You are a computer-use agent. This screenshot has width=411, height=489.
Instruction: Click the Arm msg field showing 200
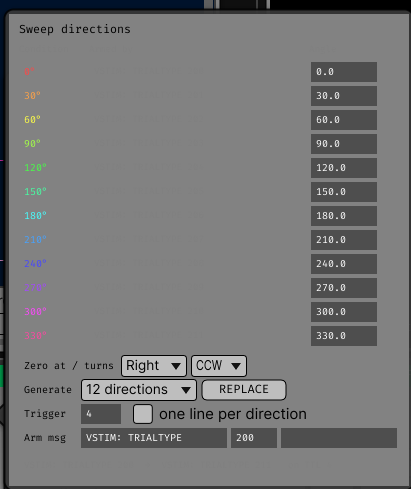point(254,438)
